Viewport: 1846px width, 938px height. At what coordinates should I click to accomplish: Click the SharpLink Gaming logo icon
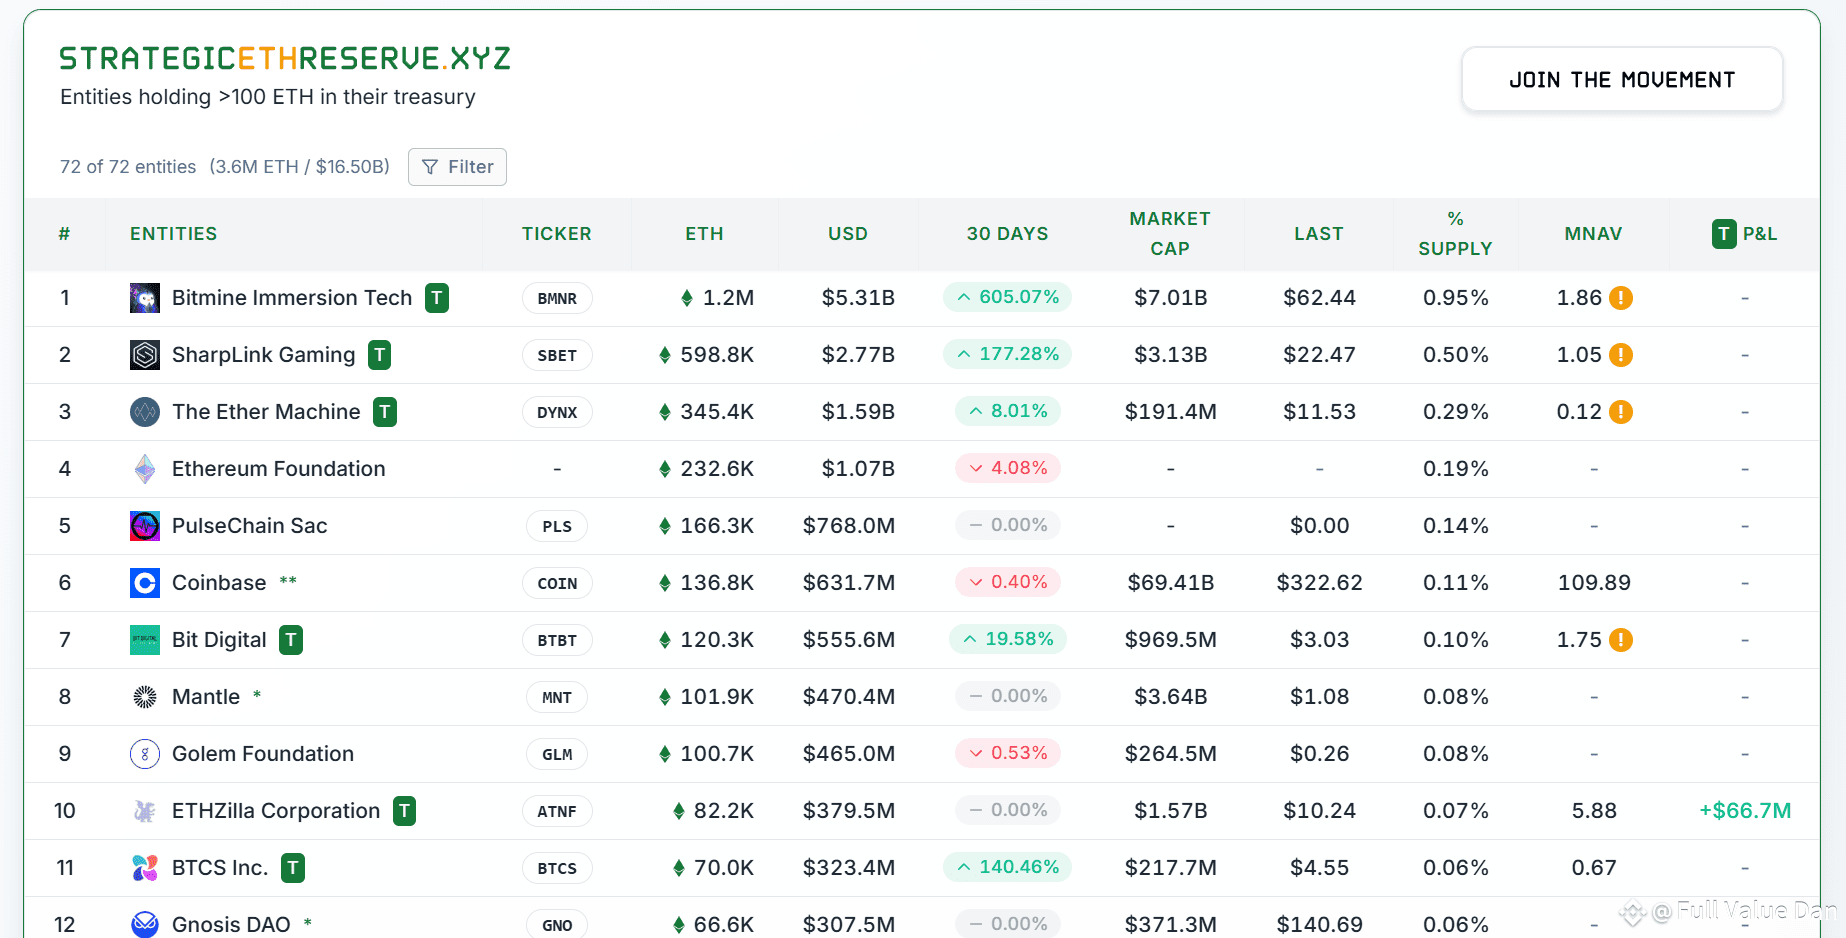[145, 355]
